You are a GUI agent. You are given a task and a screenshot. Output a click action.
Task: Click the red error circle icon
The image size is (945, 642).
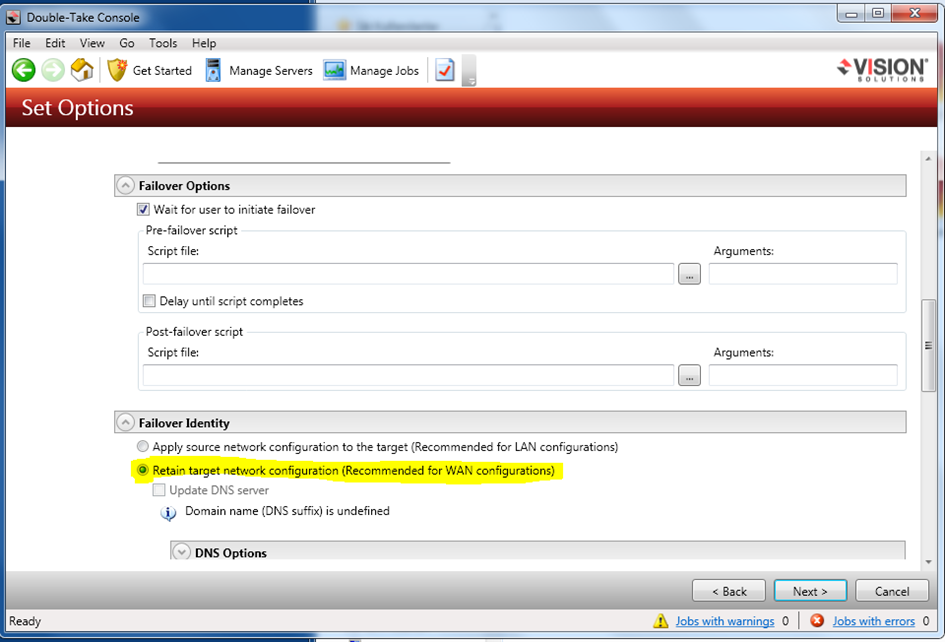coord(817,620)
